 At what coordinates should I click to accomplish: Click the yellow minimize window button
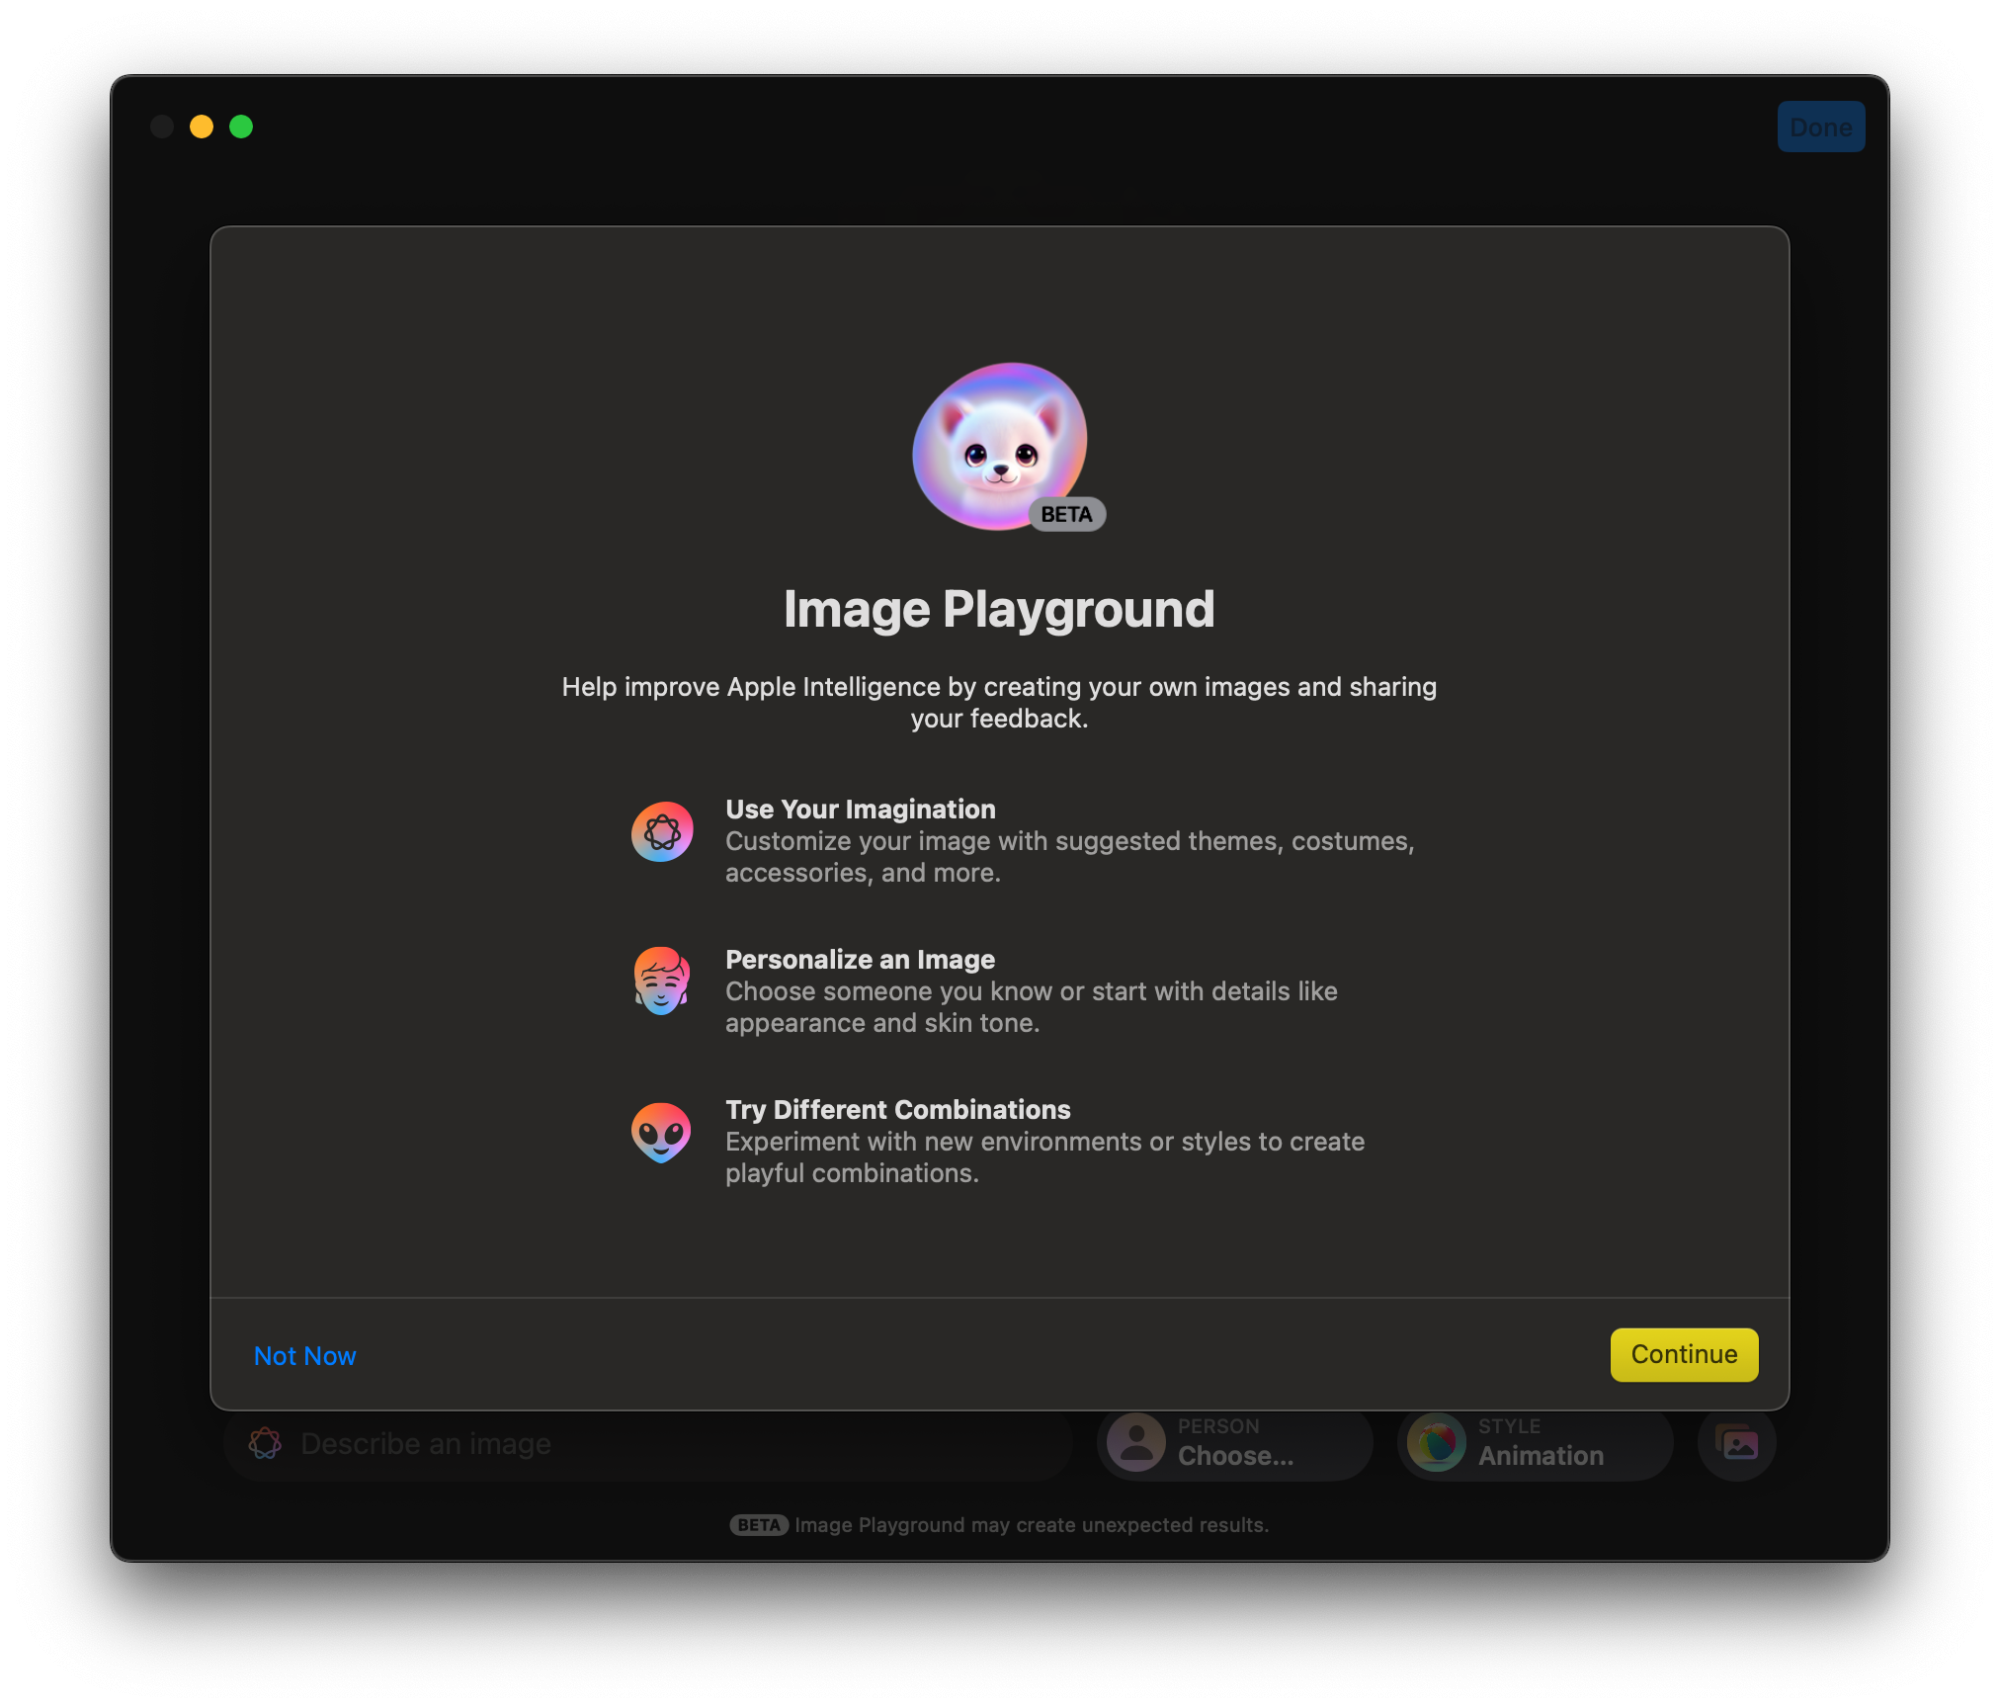click(x=202, y=127)
